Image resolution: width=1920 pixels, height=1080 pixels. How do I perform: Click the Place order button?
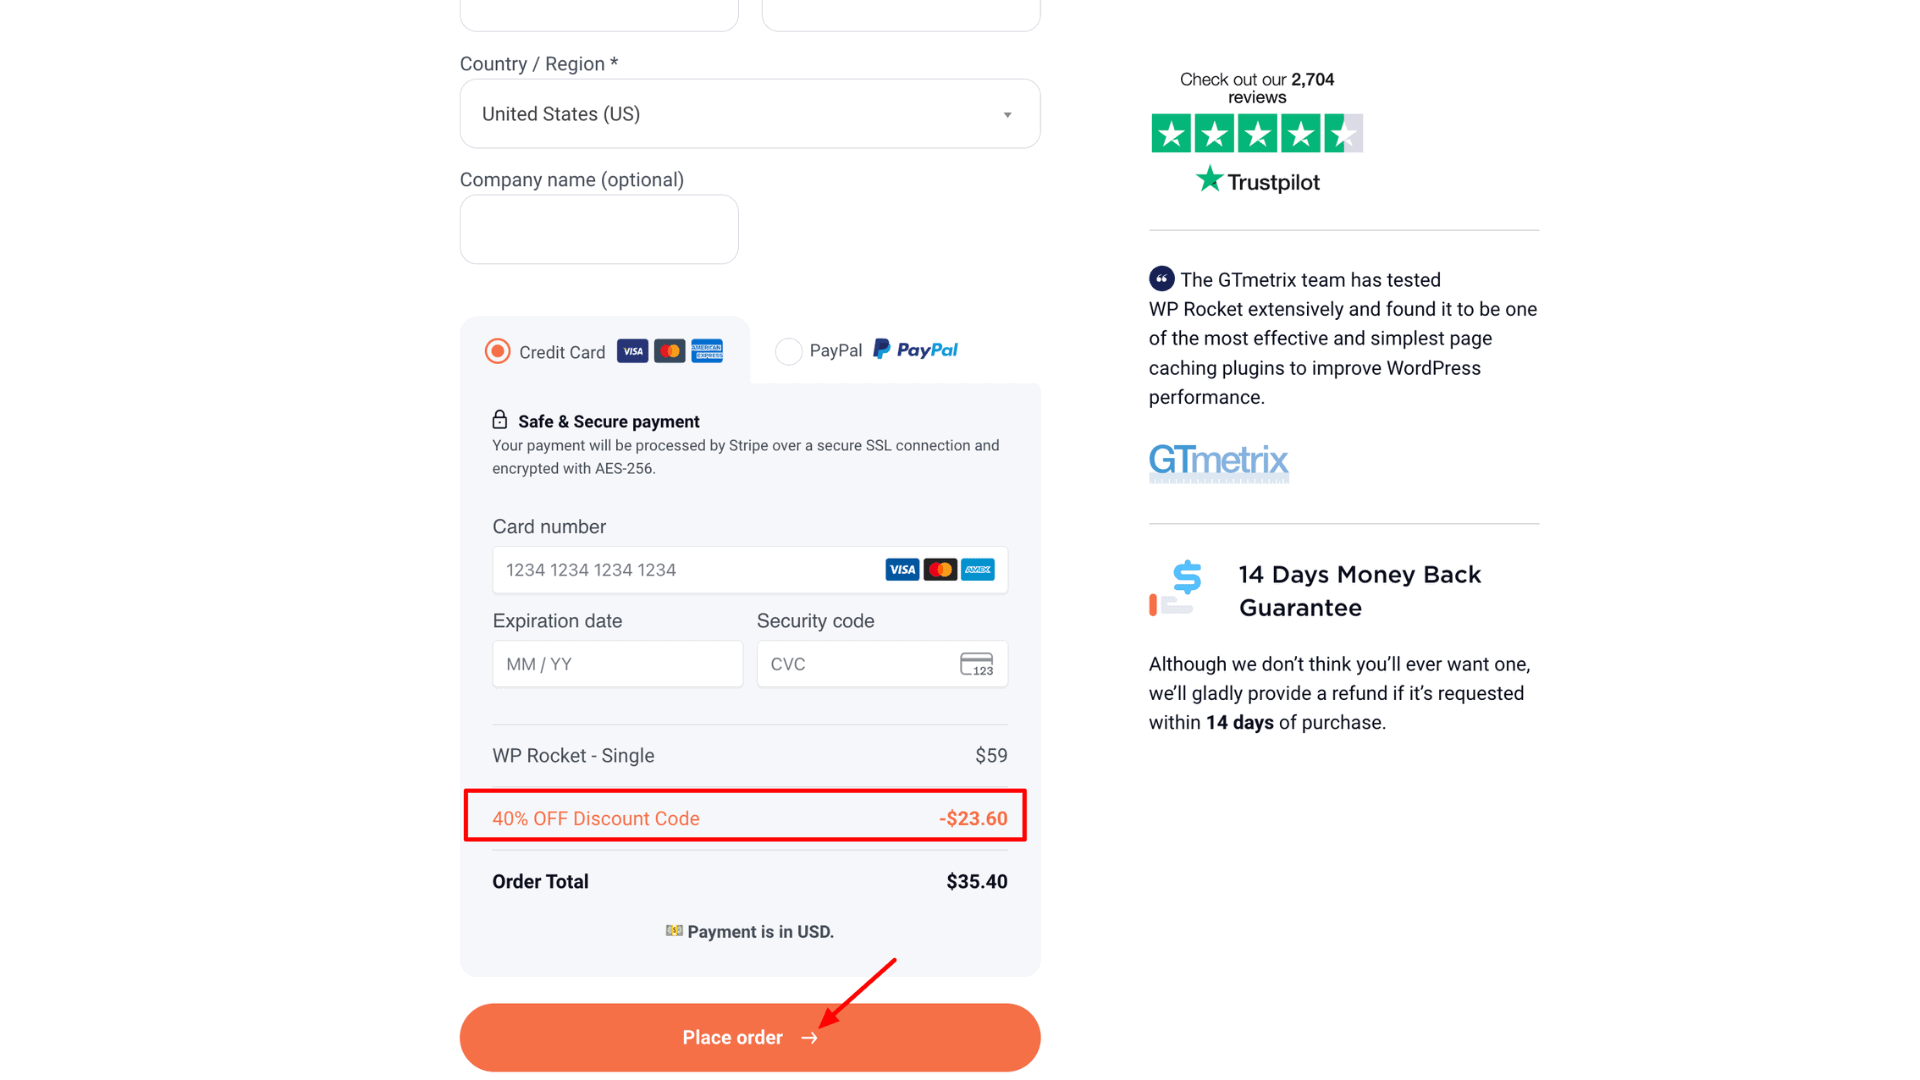(x=750, y=1038)
